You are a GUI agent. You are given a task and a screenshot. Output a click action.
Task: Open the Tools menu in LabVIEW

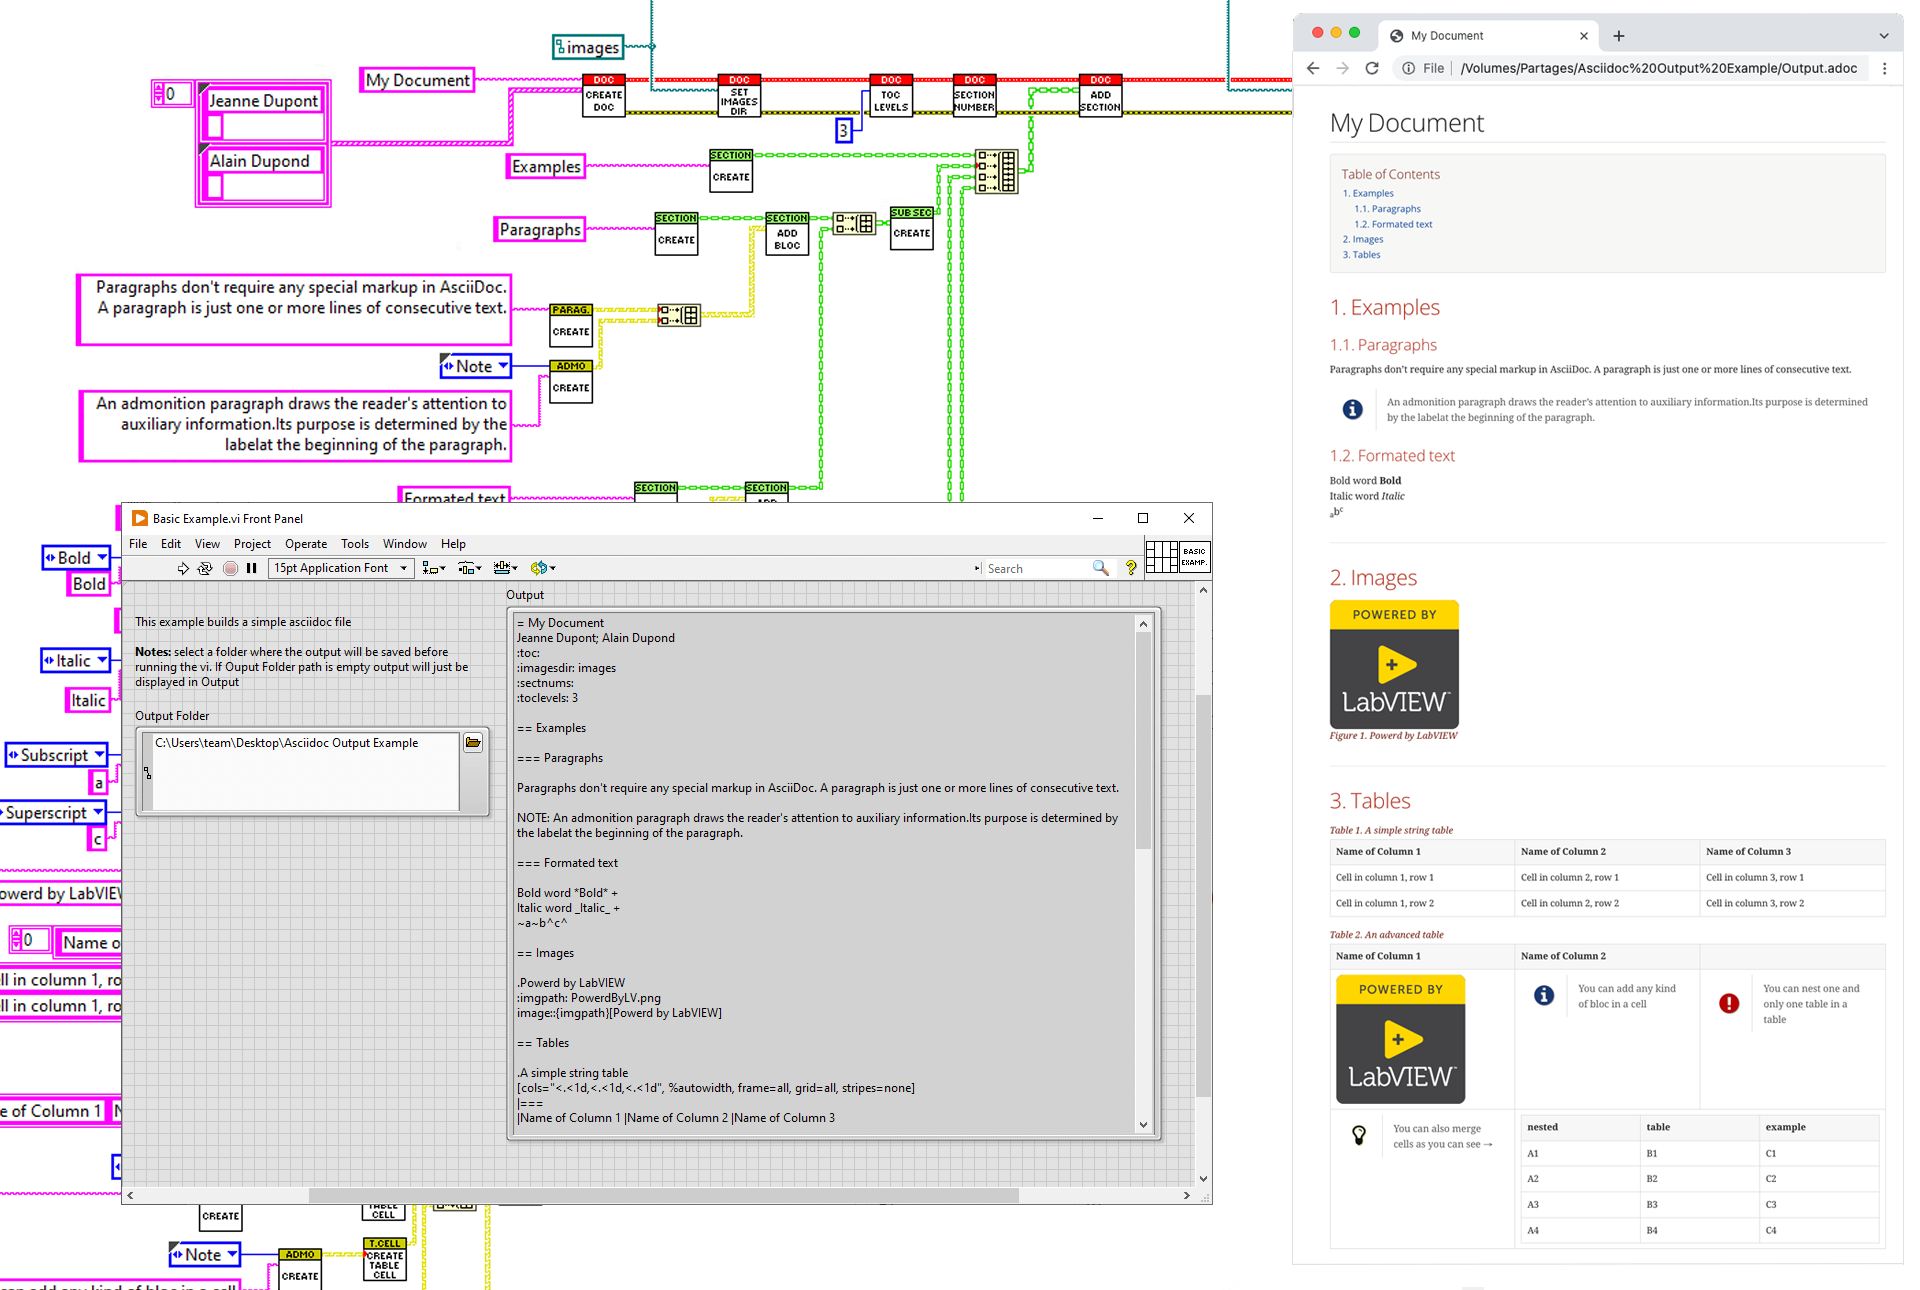(355, 544)
